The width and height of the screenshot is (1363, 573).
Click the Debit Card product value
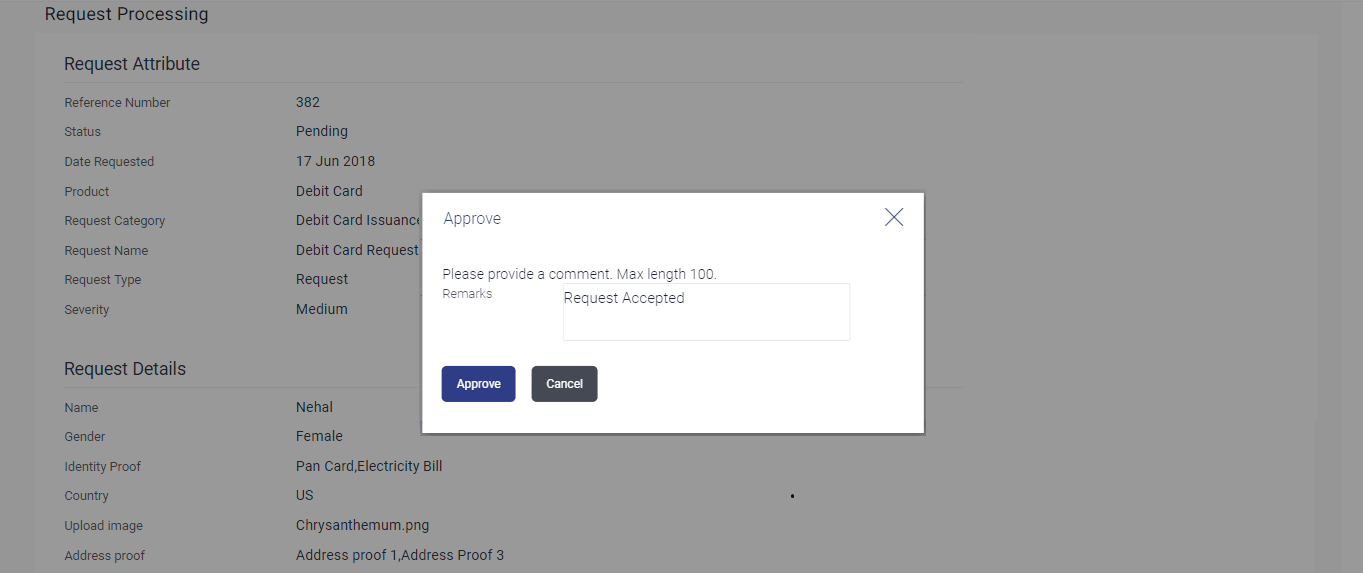coord(329,191)
